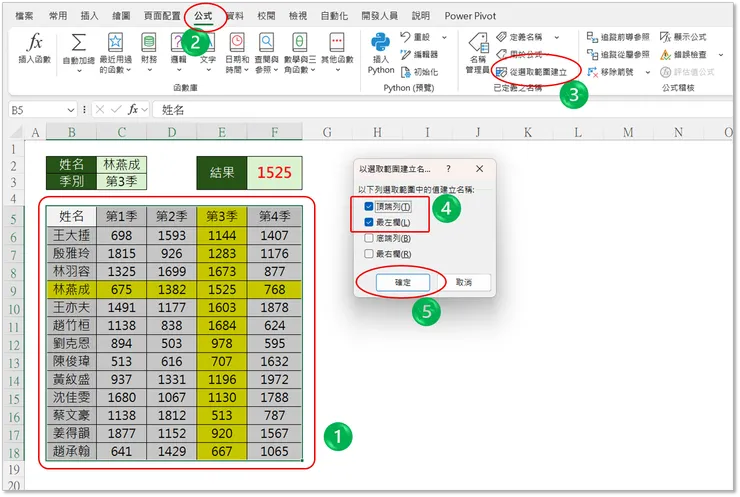The image size is (740, 497).
Task: Enable Bottom row (底端列) checkbox
Action: click(369, 238)
